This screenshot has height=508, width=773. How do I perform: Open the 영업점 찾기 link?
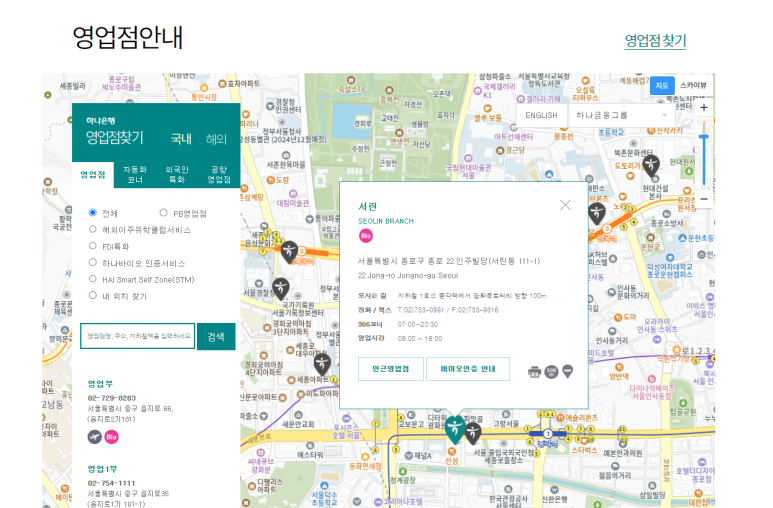(655, 40)
